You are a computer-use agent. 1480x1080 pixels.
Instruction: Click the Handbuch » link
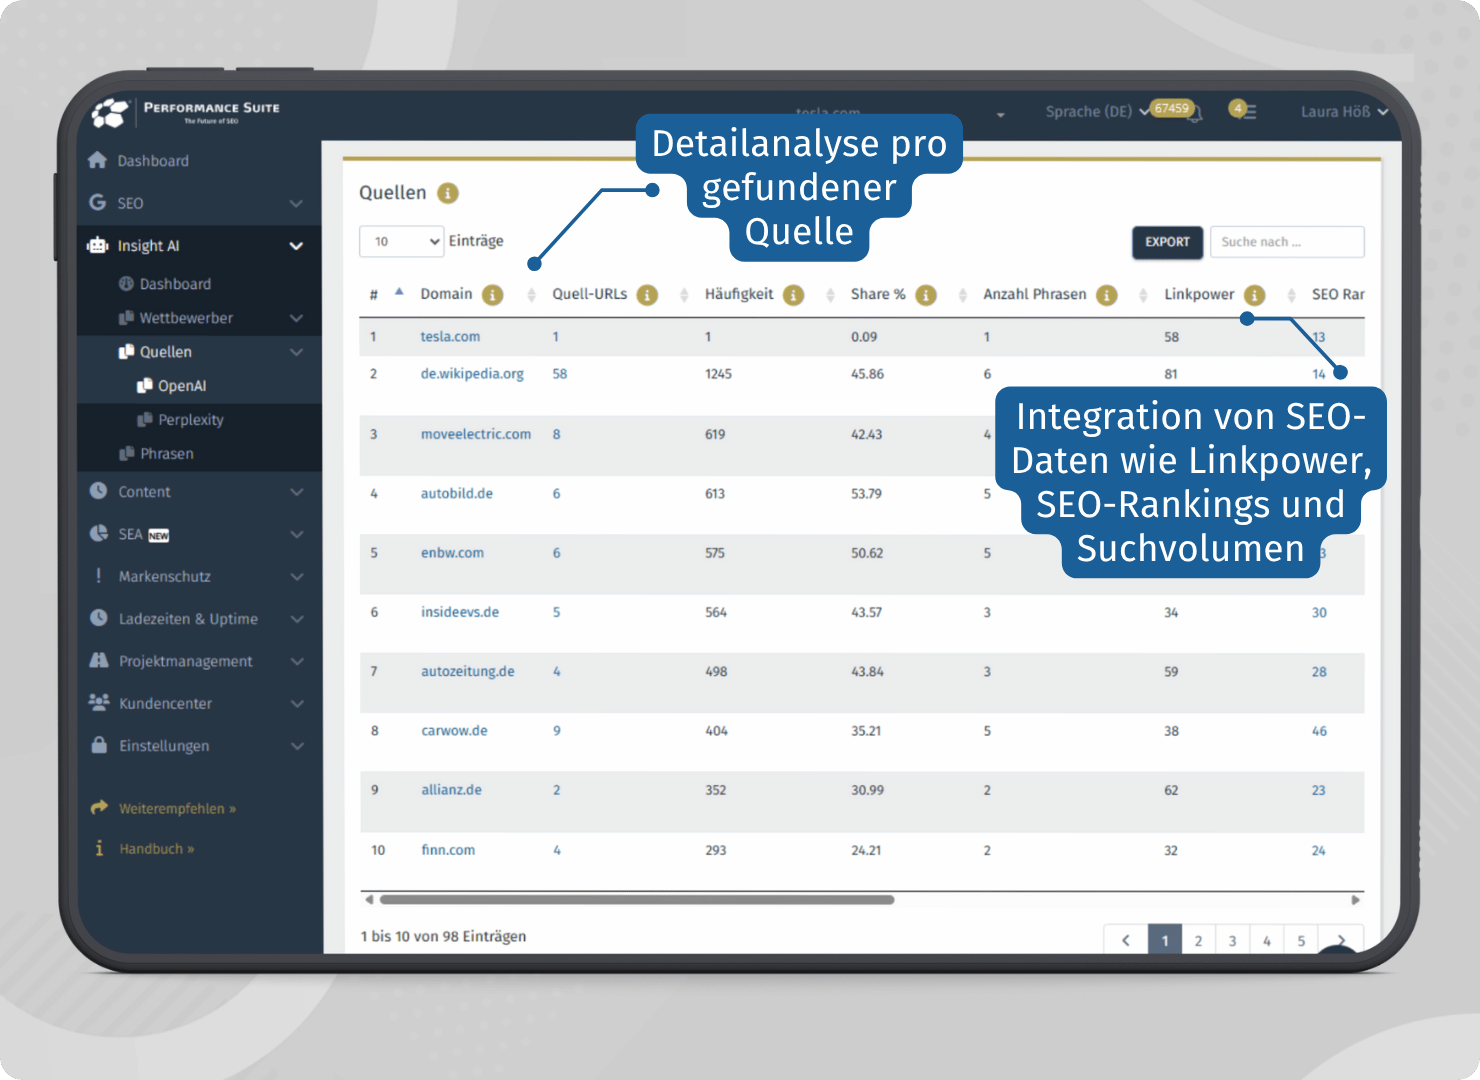point(157,849)
